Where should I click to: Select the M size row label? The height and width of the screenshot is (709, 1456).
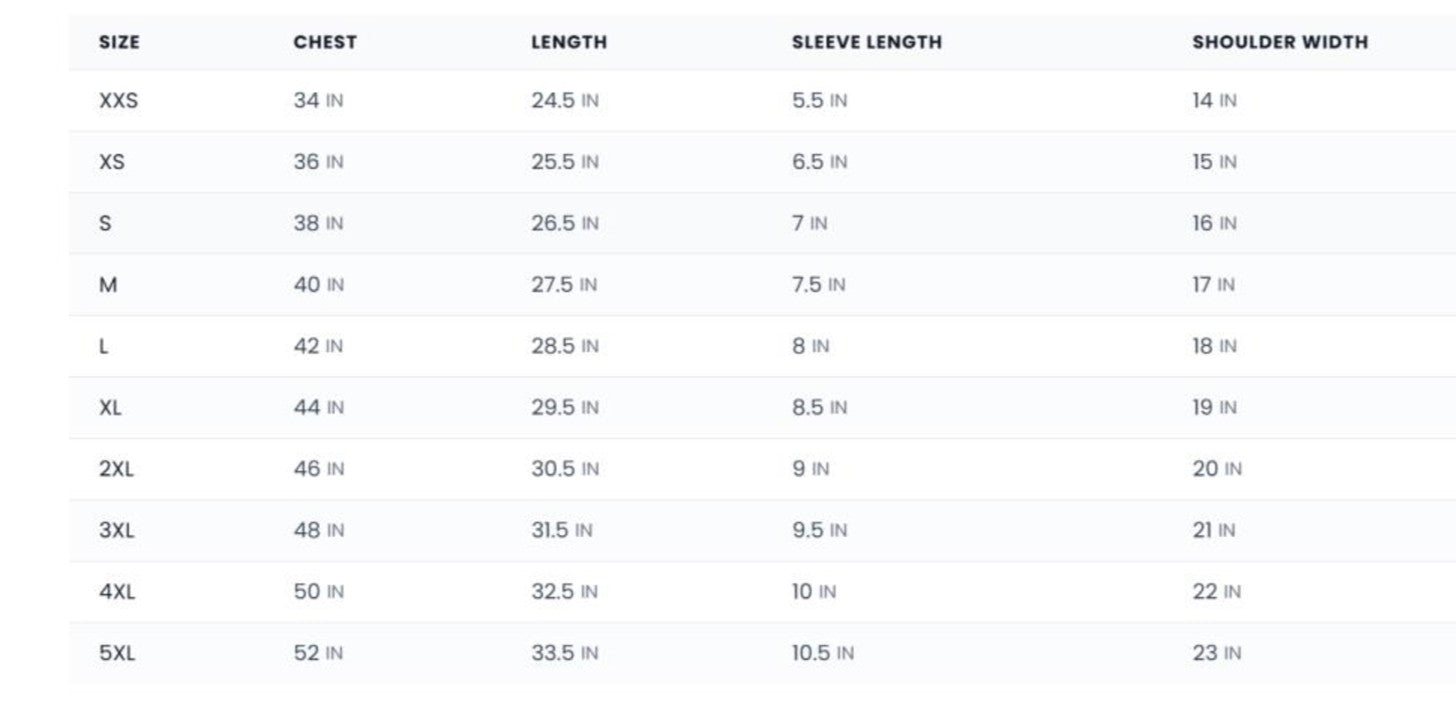click(x=108, y=285)
